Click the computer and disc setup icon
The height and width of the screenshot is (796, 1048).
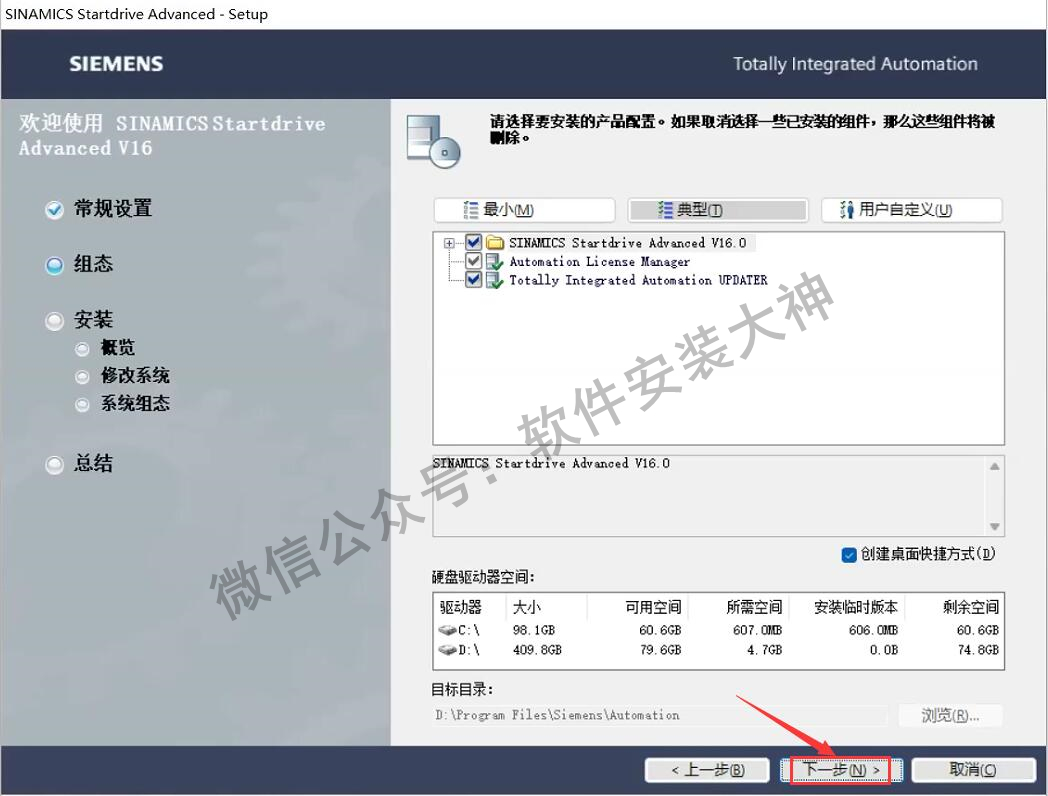point(434,141)
